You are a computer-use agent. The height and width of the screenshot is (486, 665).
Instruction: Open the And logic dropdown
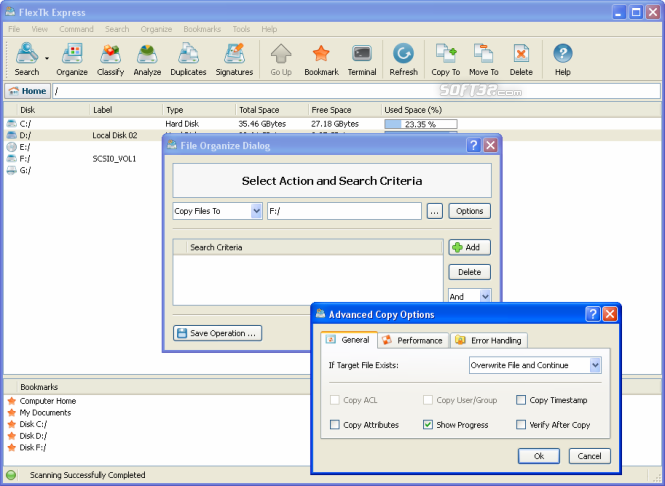coord(469,296)
